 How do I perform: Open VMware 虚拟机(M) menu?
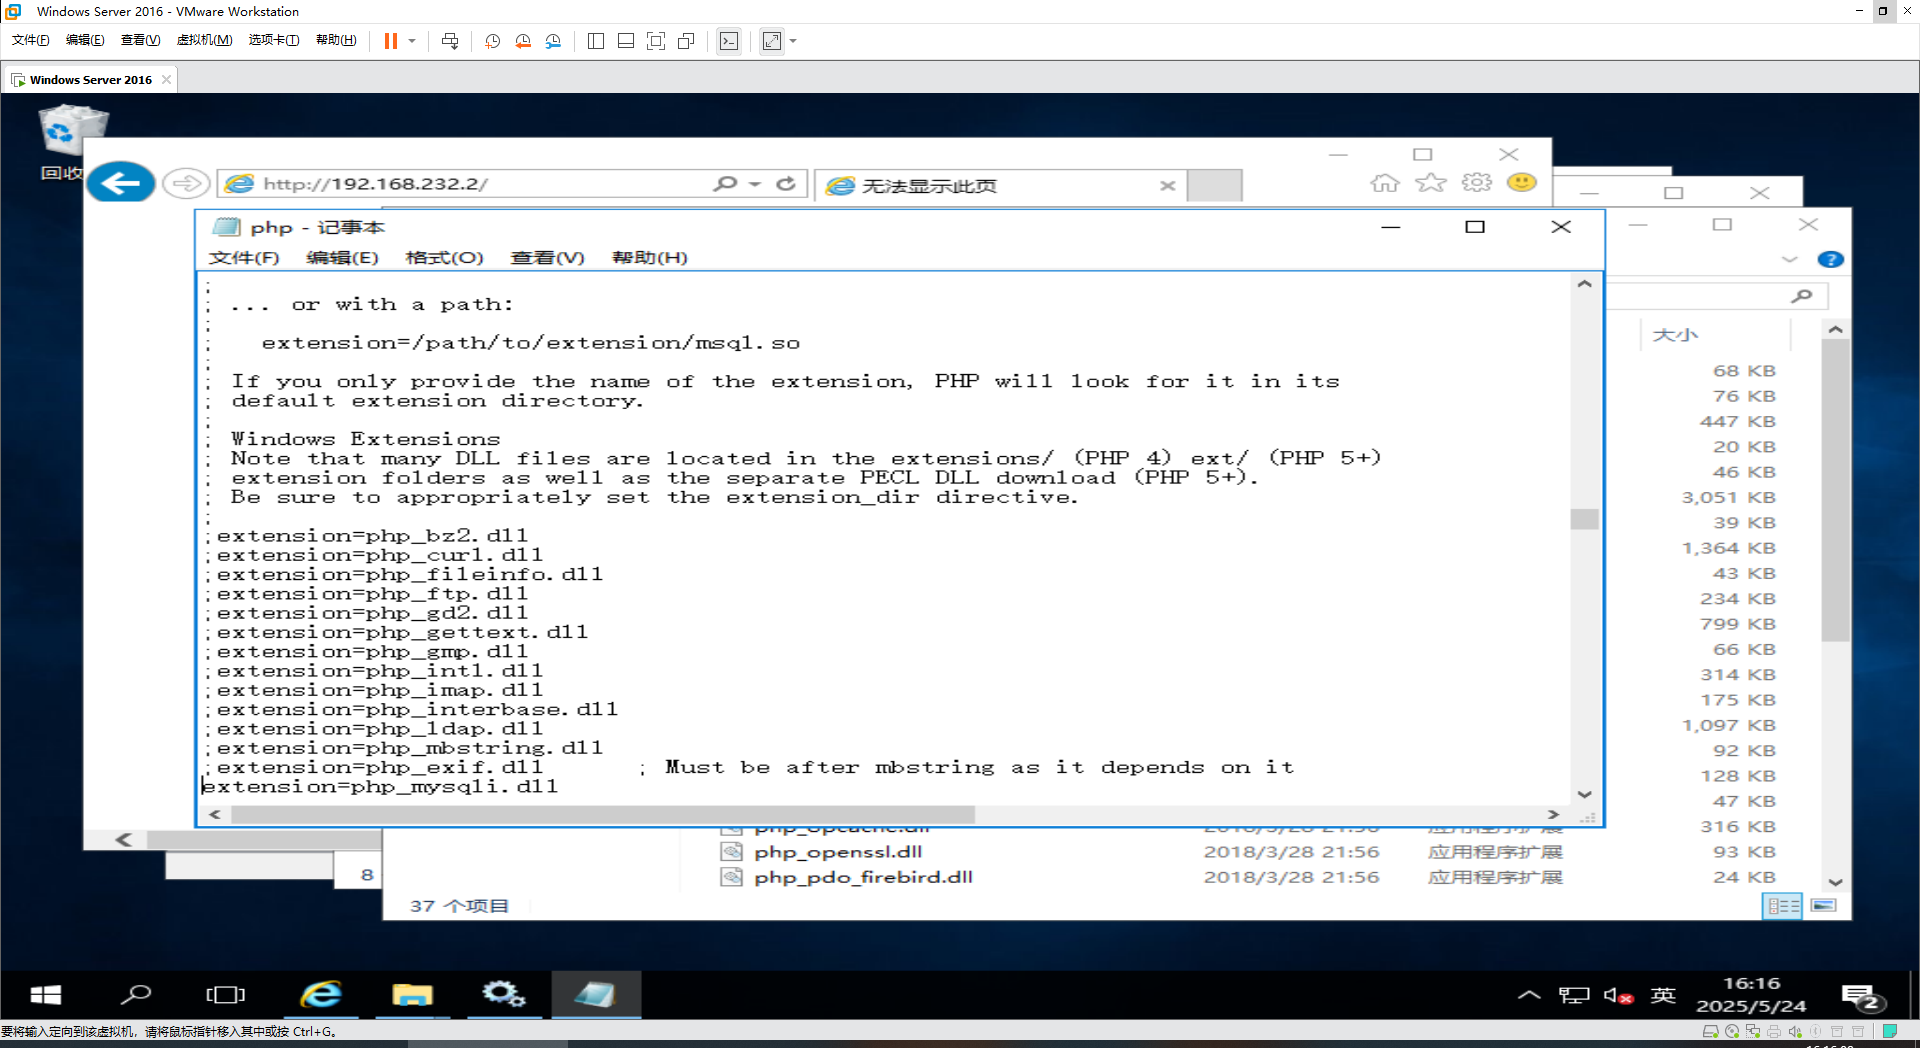coord(204,40)
